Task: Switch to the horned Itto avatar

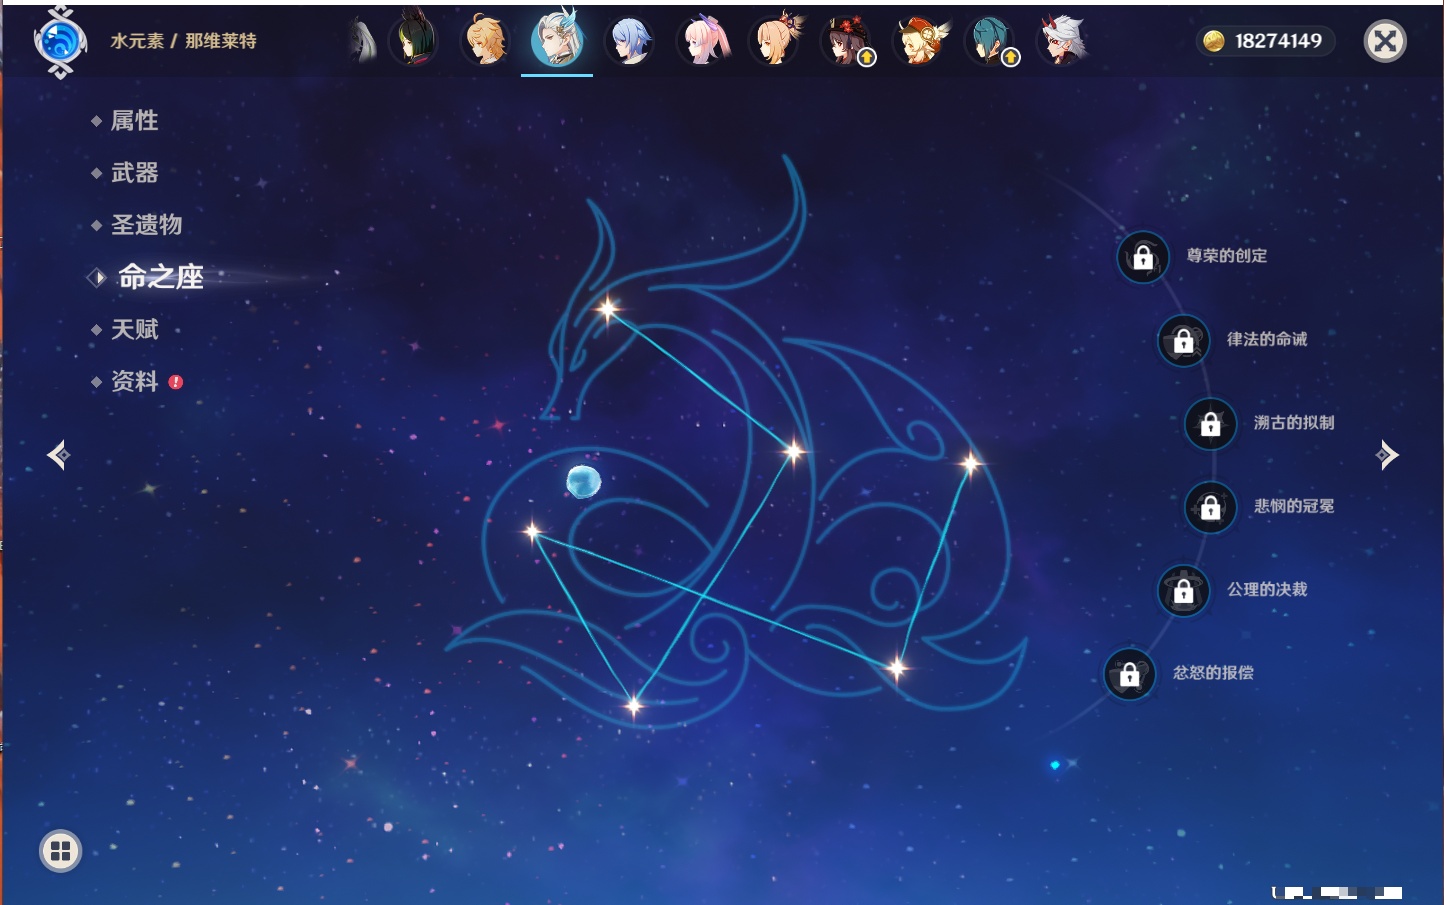Action: click(x=1062, y=41)
